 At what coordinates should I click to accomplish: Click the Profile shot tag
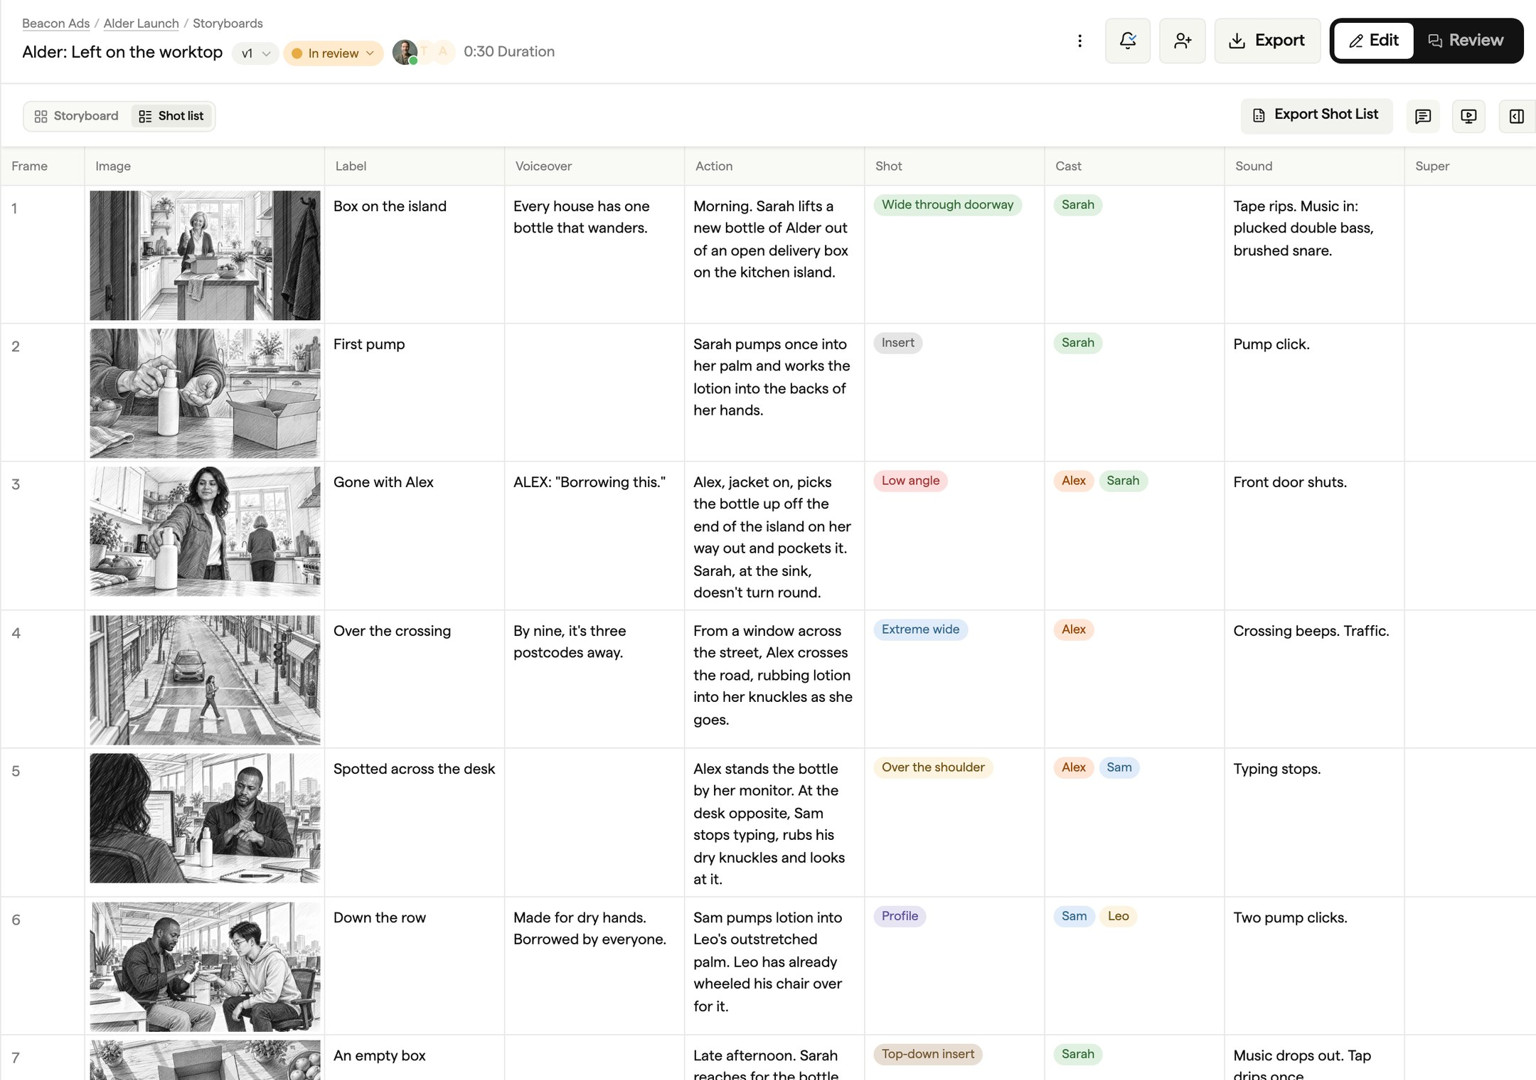899,916
